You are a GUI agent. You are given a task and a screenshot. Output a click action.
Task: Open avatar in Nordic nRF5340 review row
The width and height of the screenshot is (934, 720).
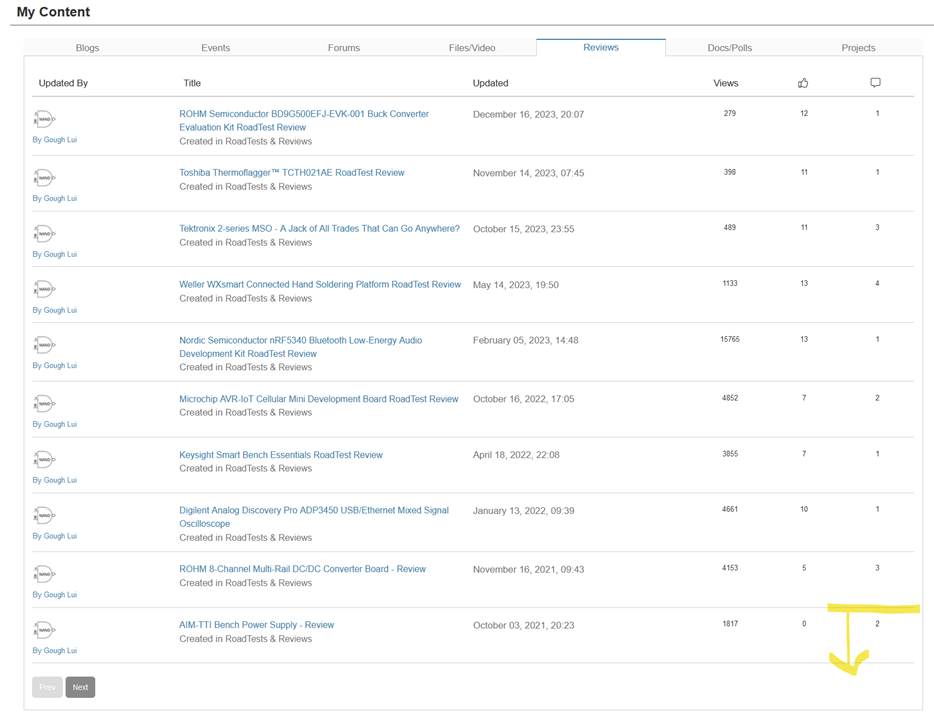coord(44,345)
